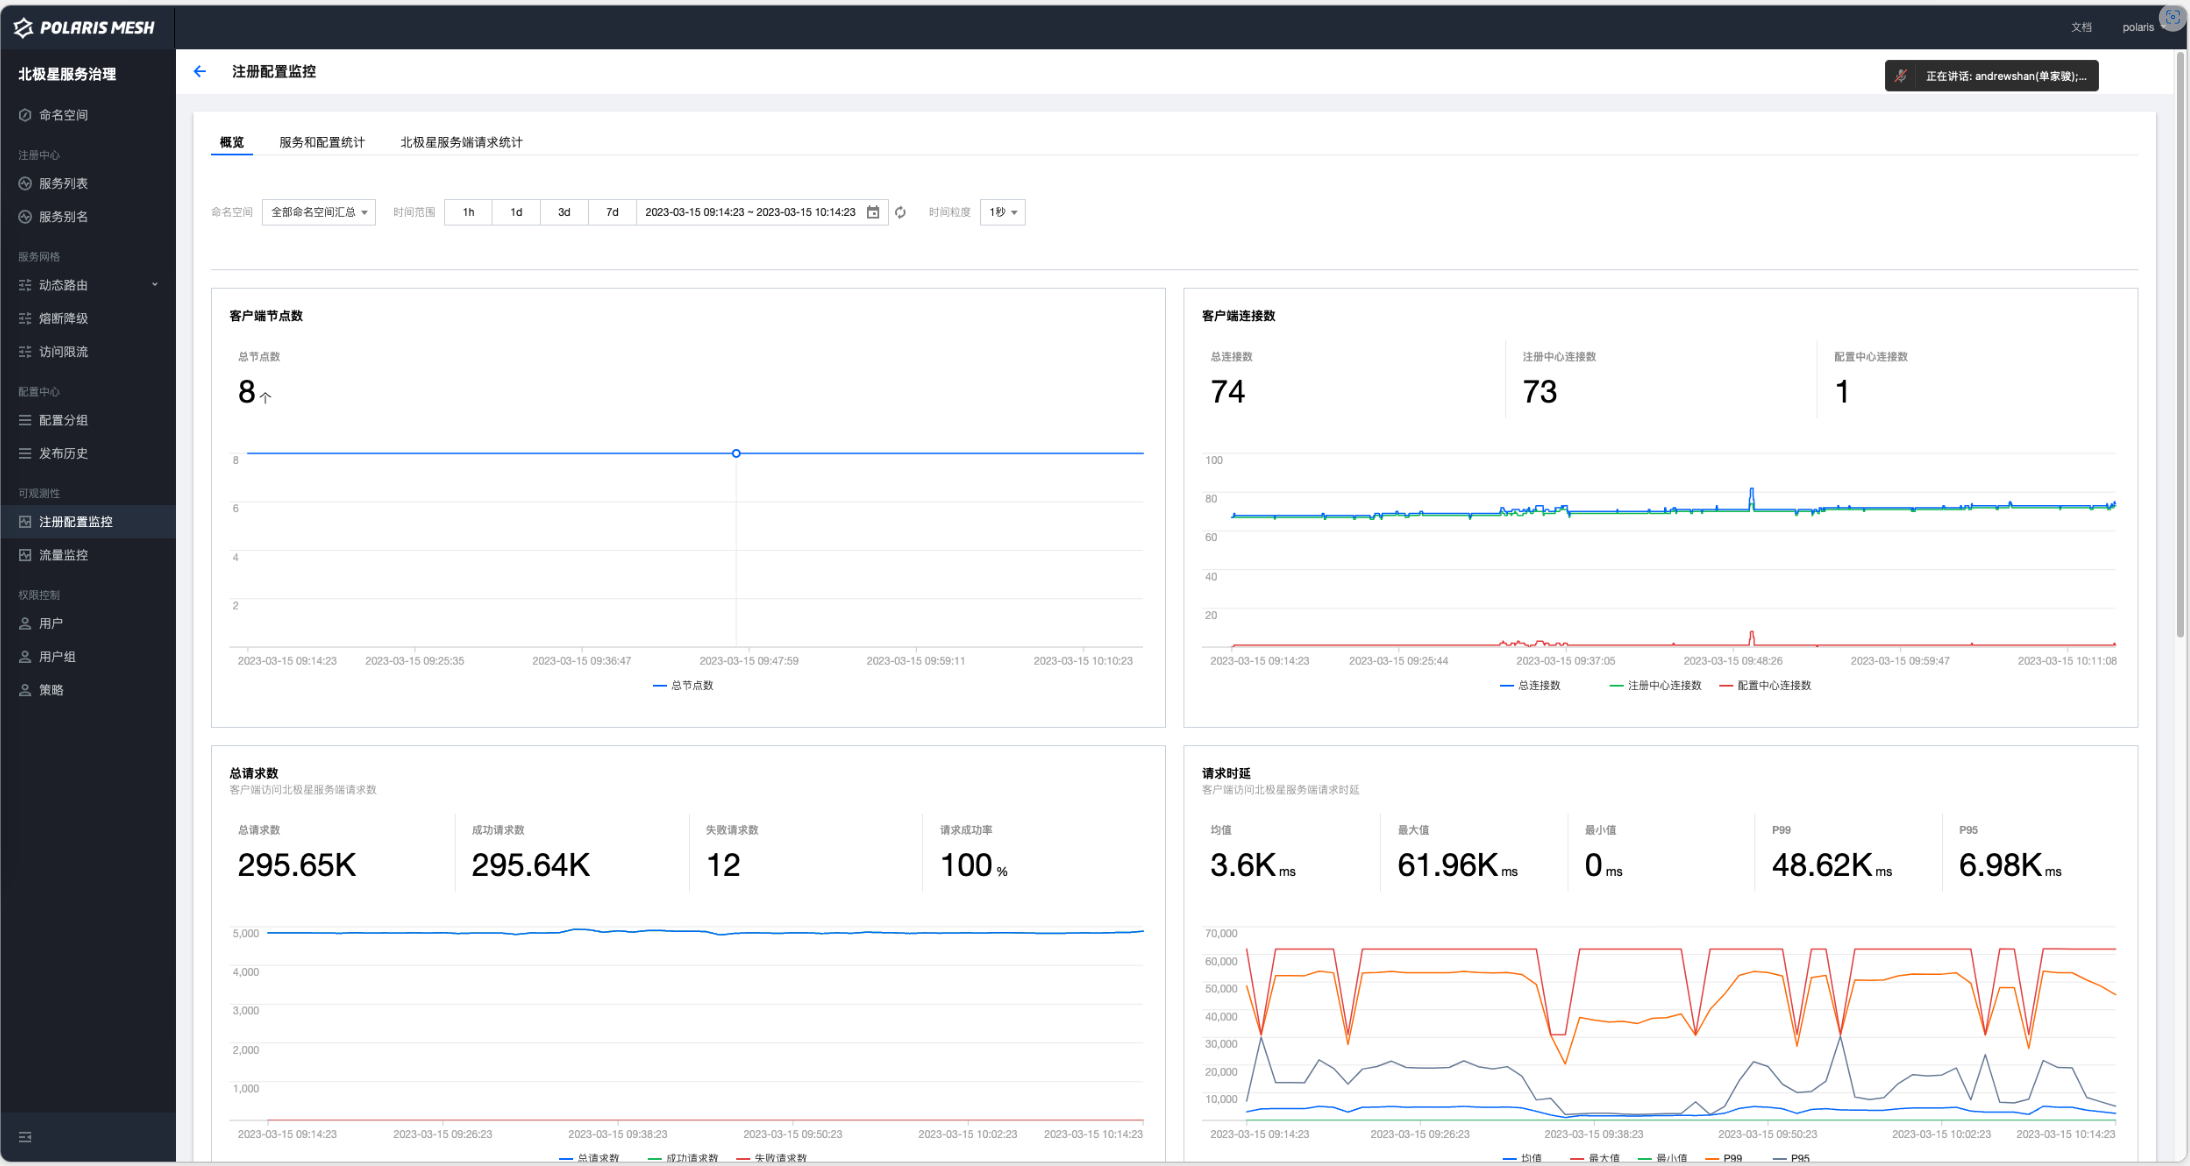2190x1166 pixels.
Task: Collapse the sidebar using the bottom menu icon
Action: [x=25, y=1137]
